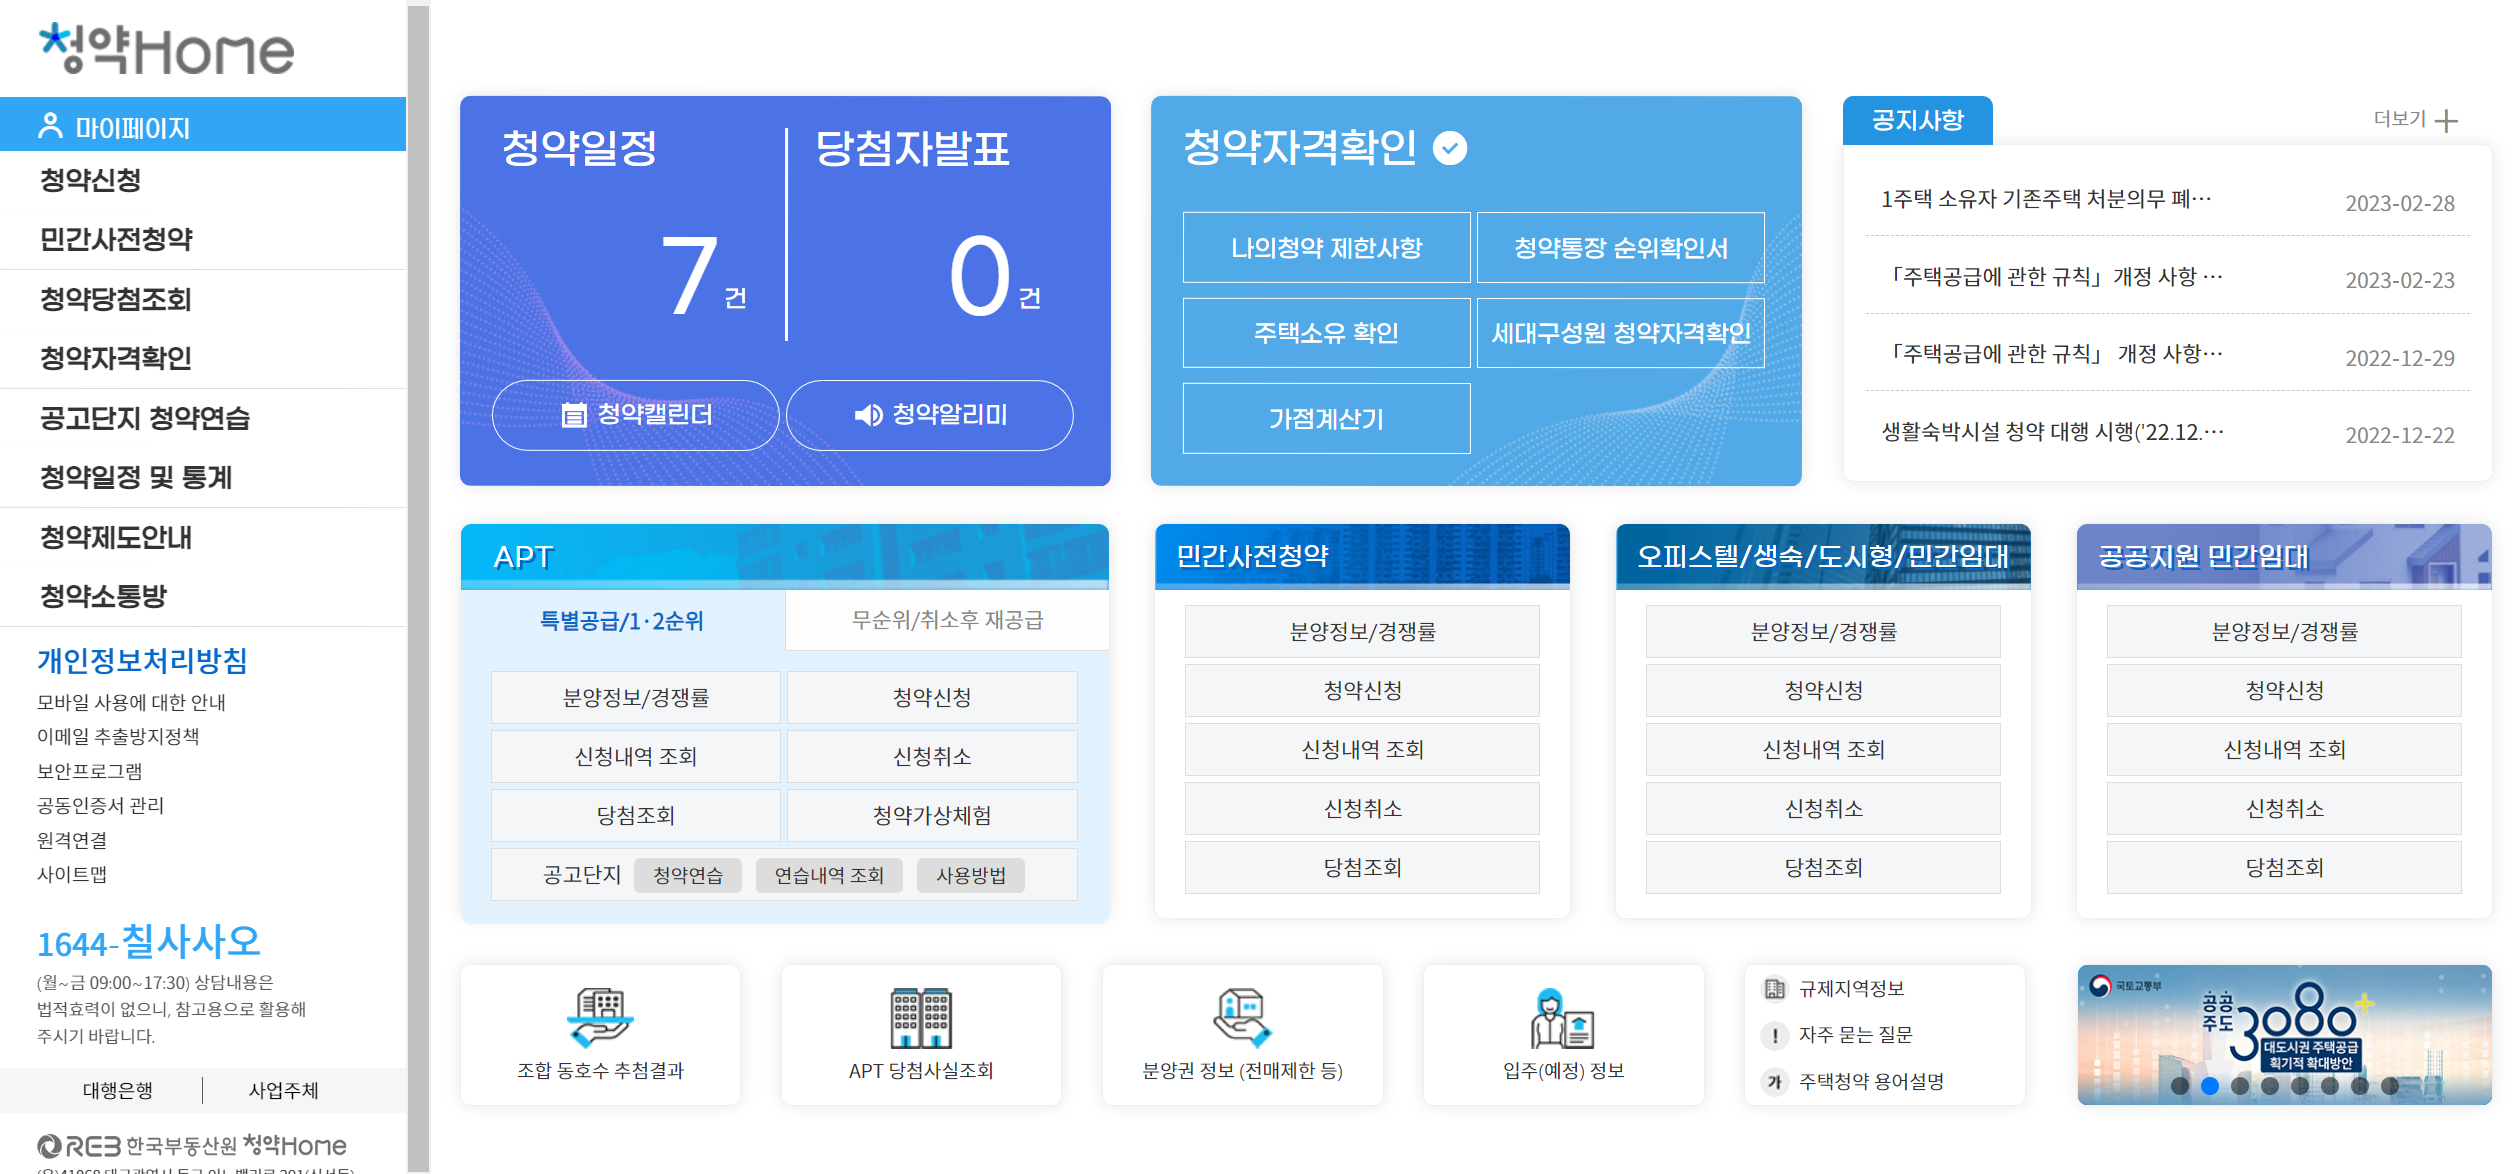Image resolution: width=2518 pixels, height=1174 pixels.
Task: Switch to 무순위/취소후 재공급 tab
Action: point(947,620)
